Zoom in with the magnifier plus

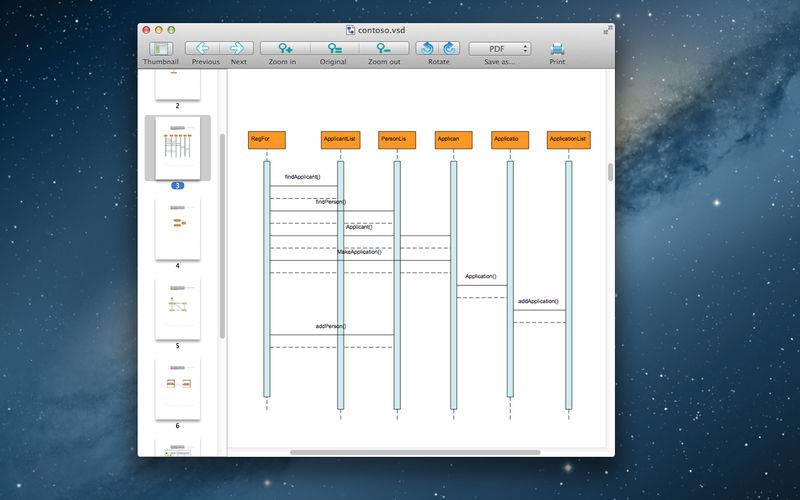[285, 48]
